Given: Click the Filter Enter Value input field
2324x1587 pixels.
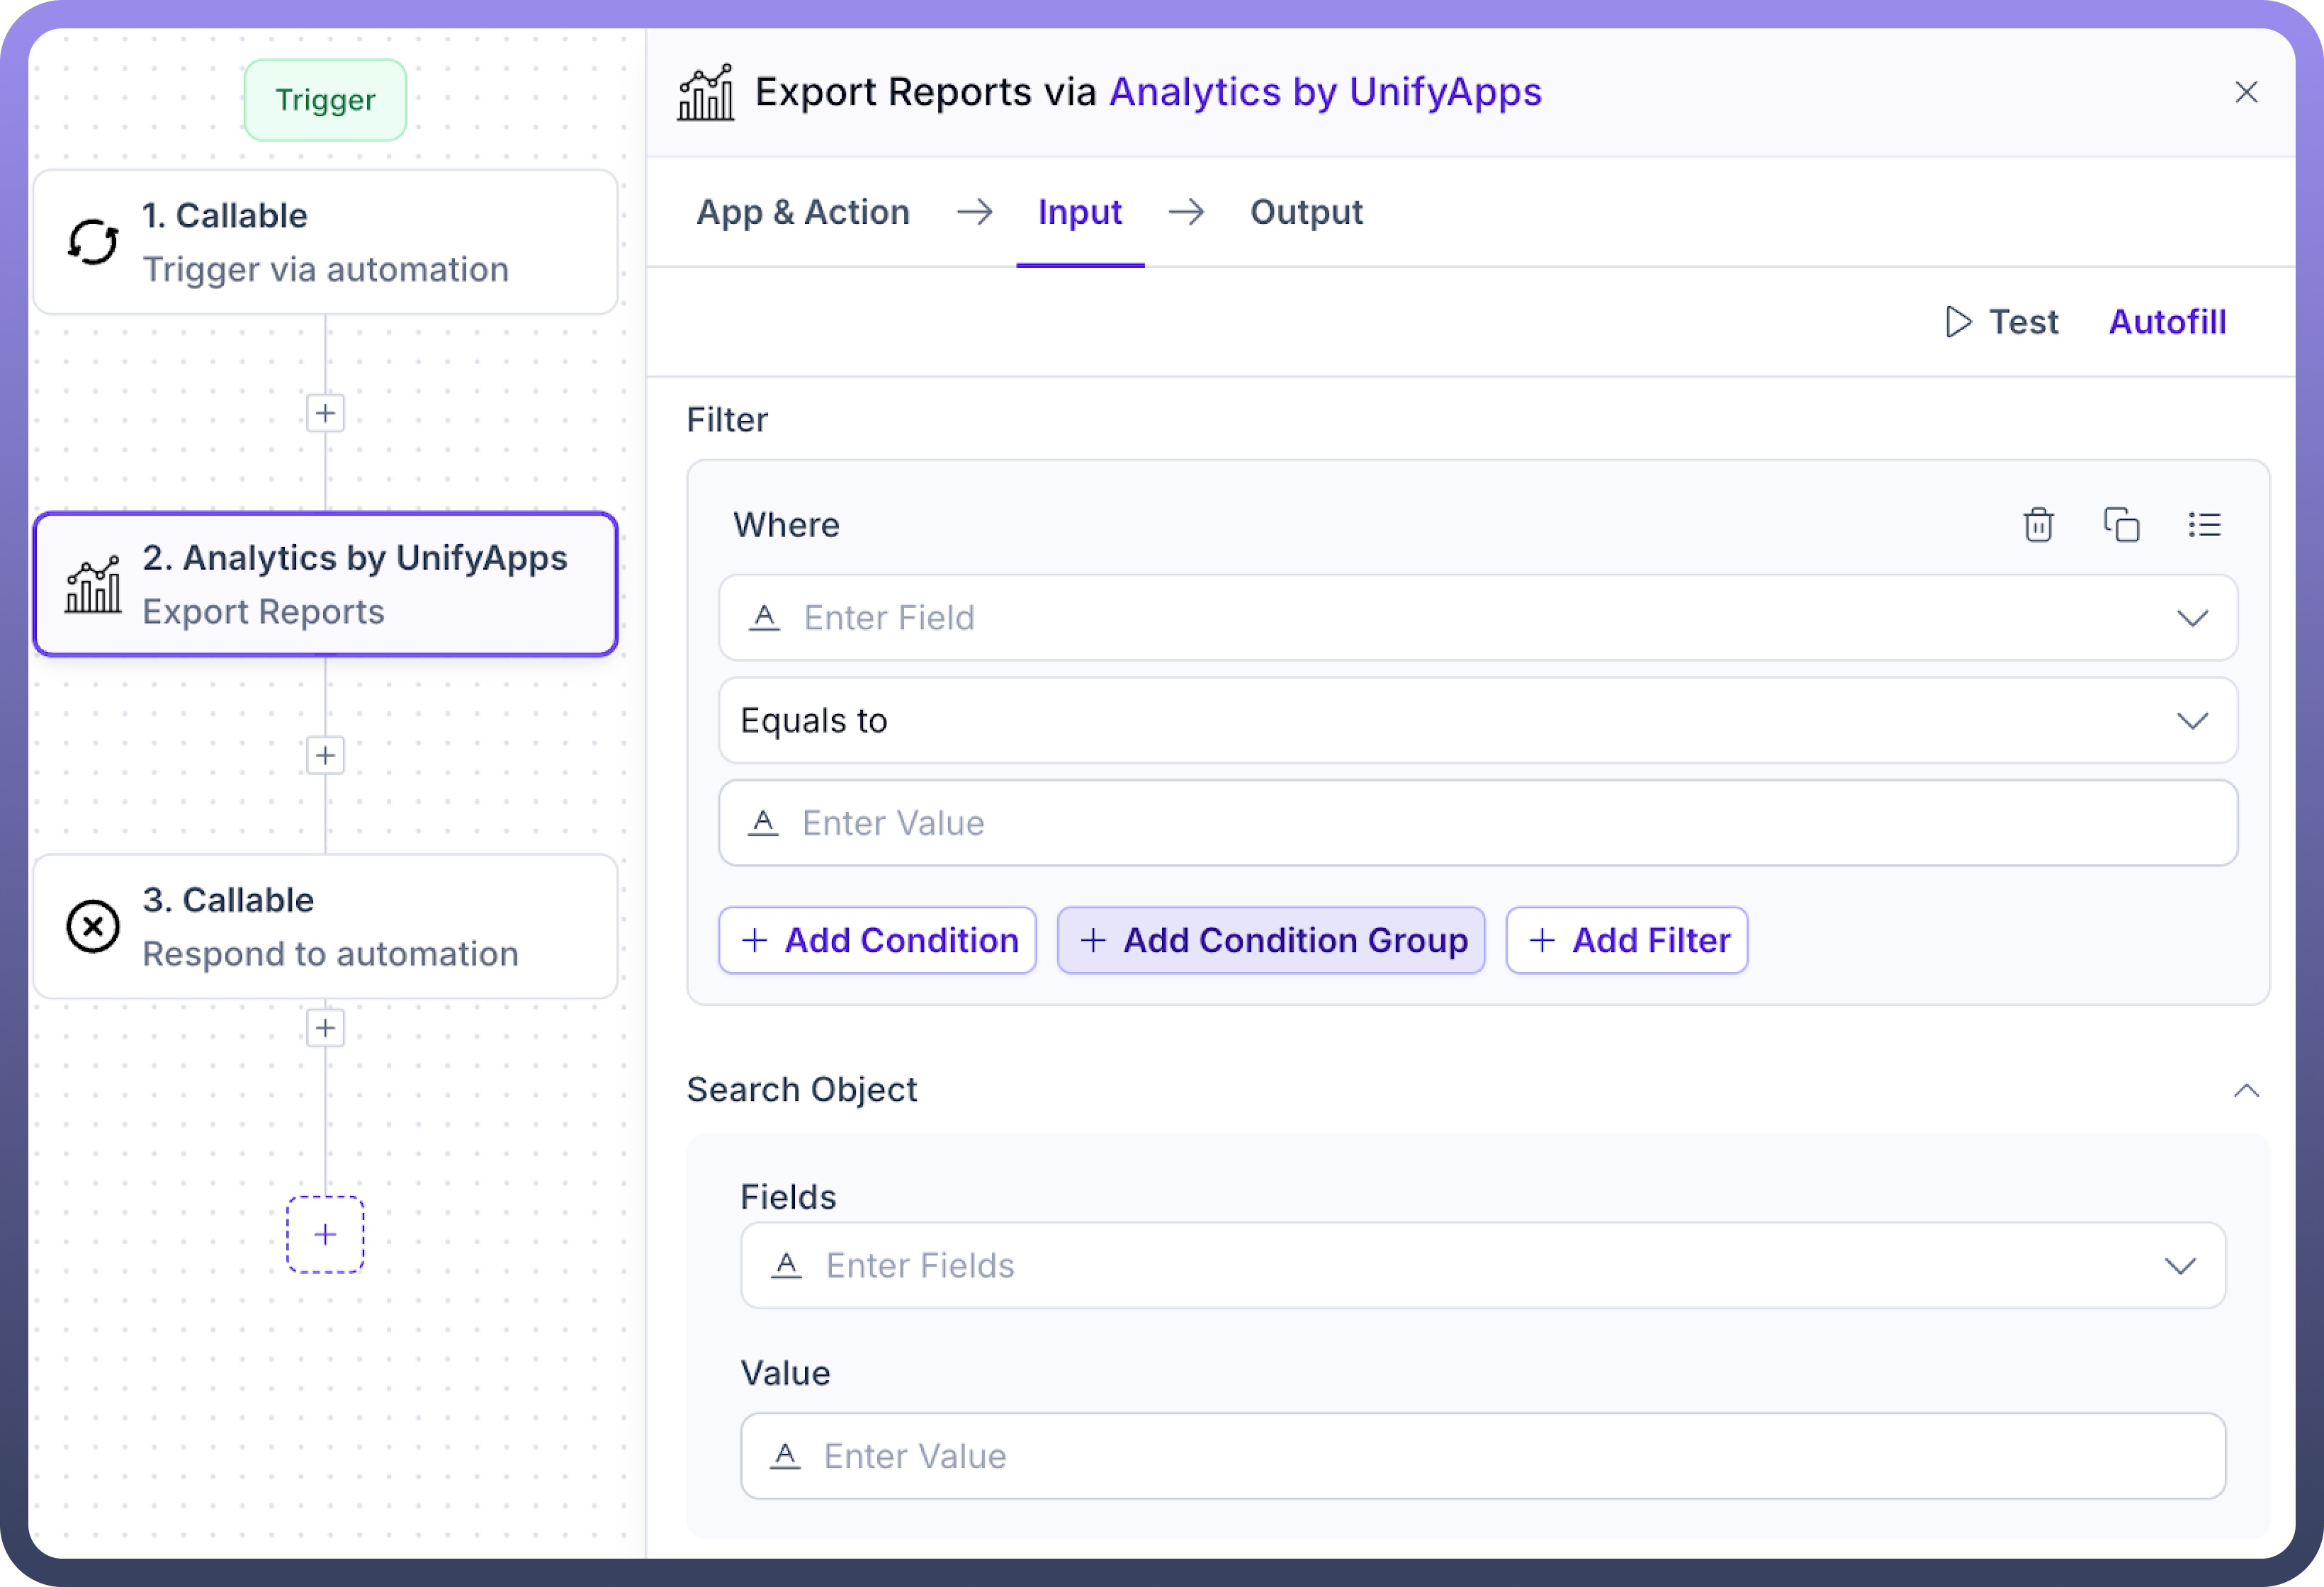Looking at the screenshot, I should coord(1477,823).
